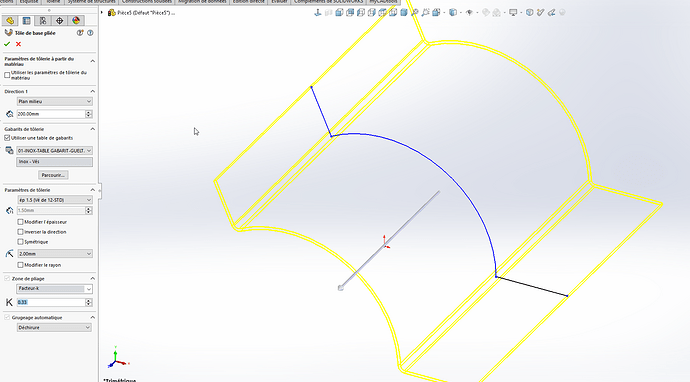Click the Parcourir... button

(x=53, y=175)
